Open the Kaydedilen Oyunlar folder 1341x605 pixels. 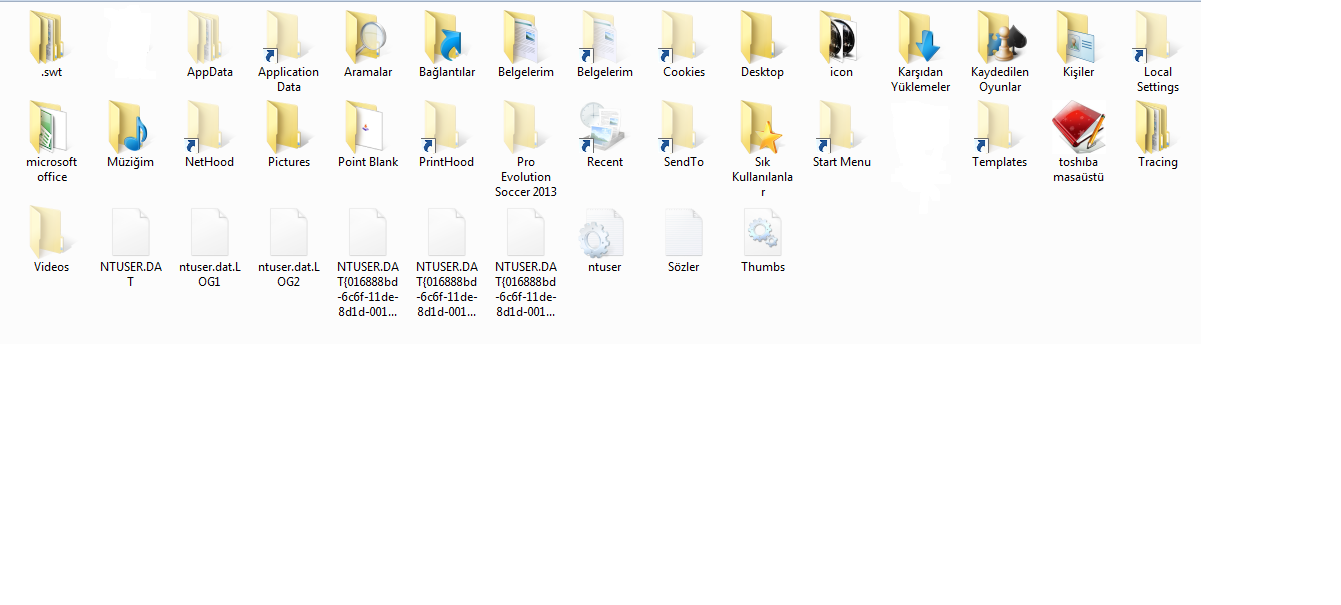point(999,38)
